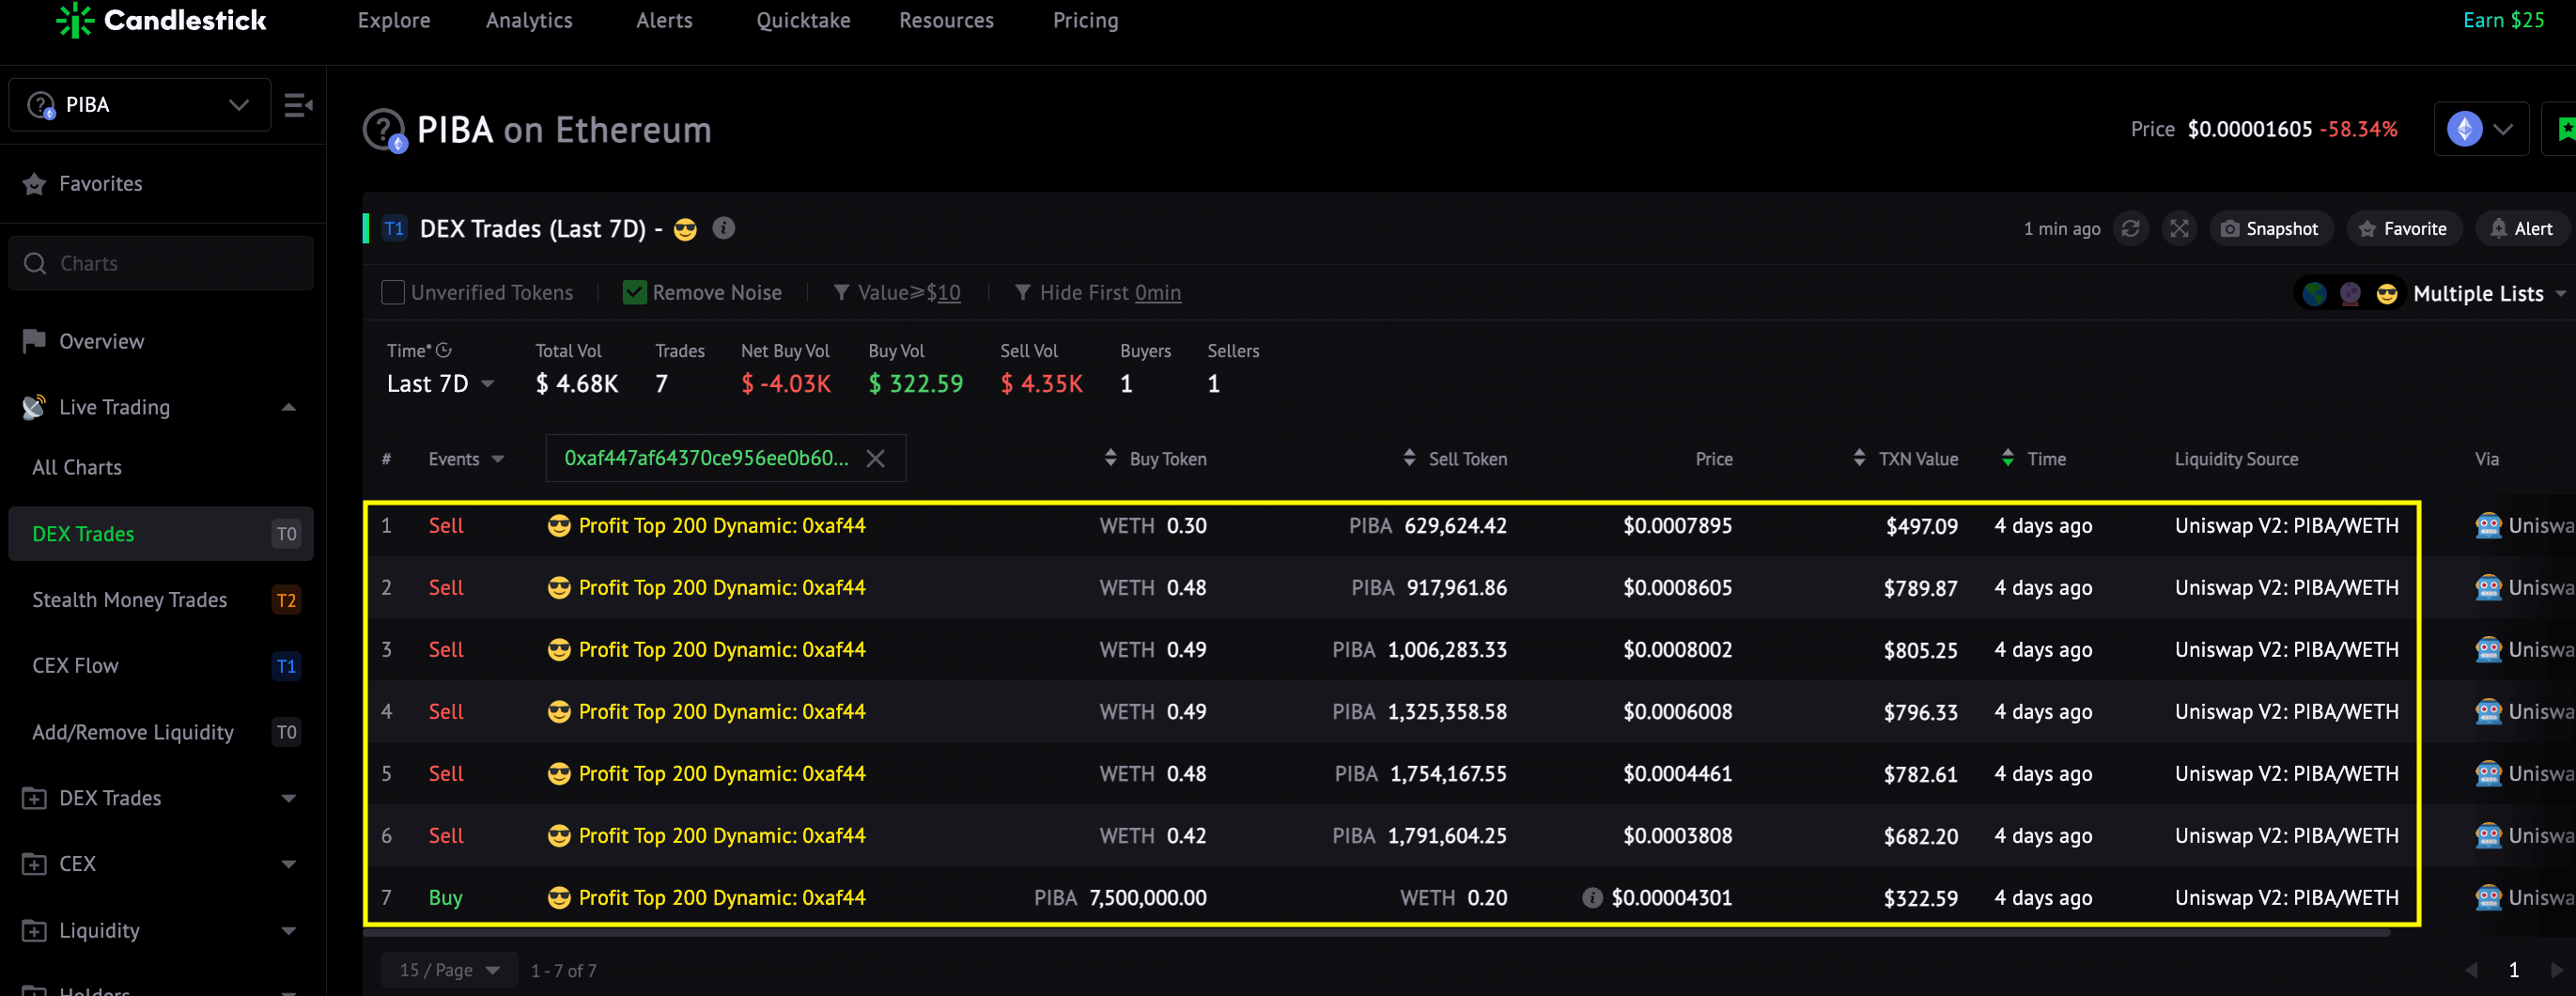
Task: Expand the chart to fullscreen
Action: pyautogui.click(x=2180, y=229)
